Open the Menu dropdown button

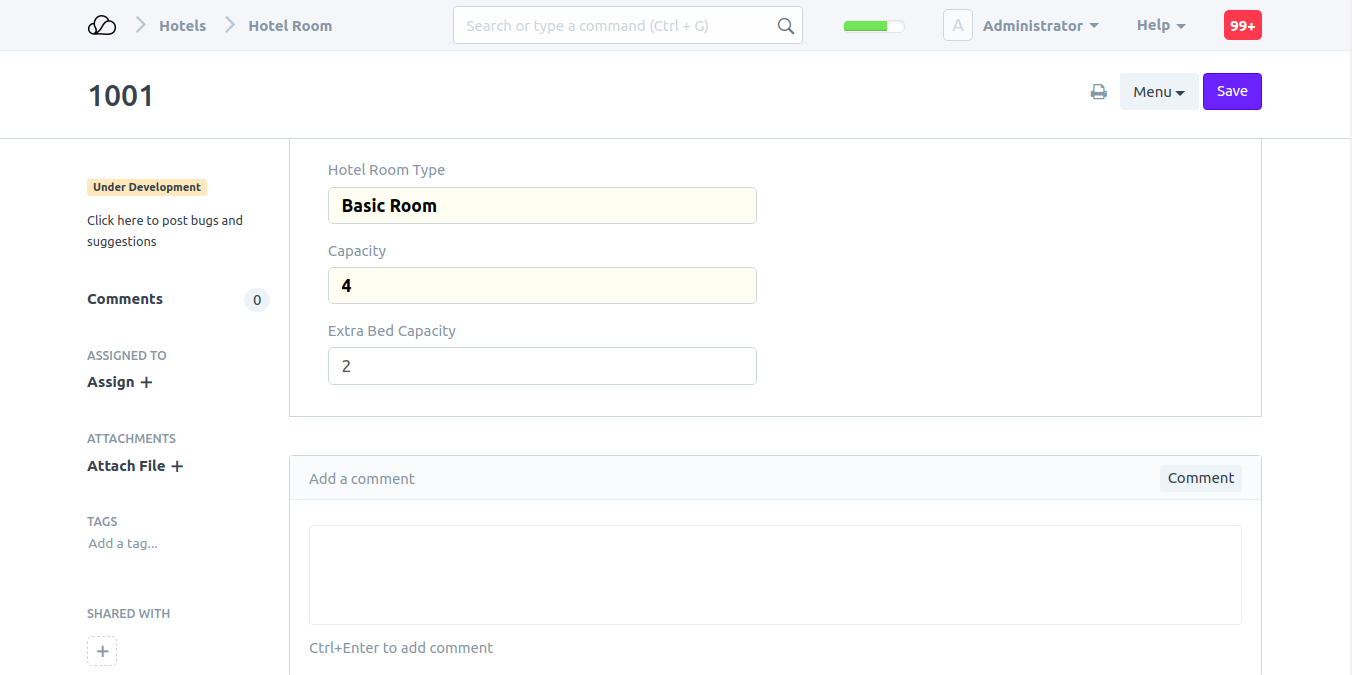[x=1158, y=92]
